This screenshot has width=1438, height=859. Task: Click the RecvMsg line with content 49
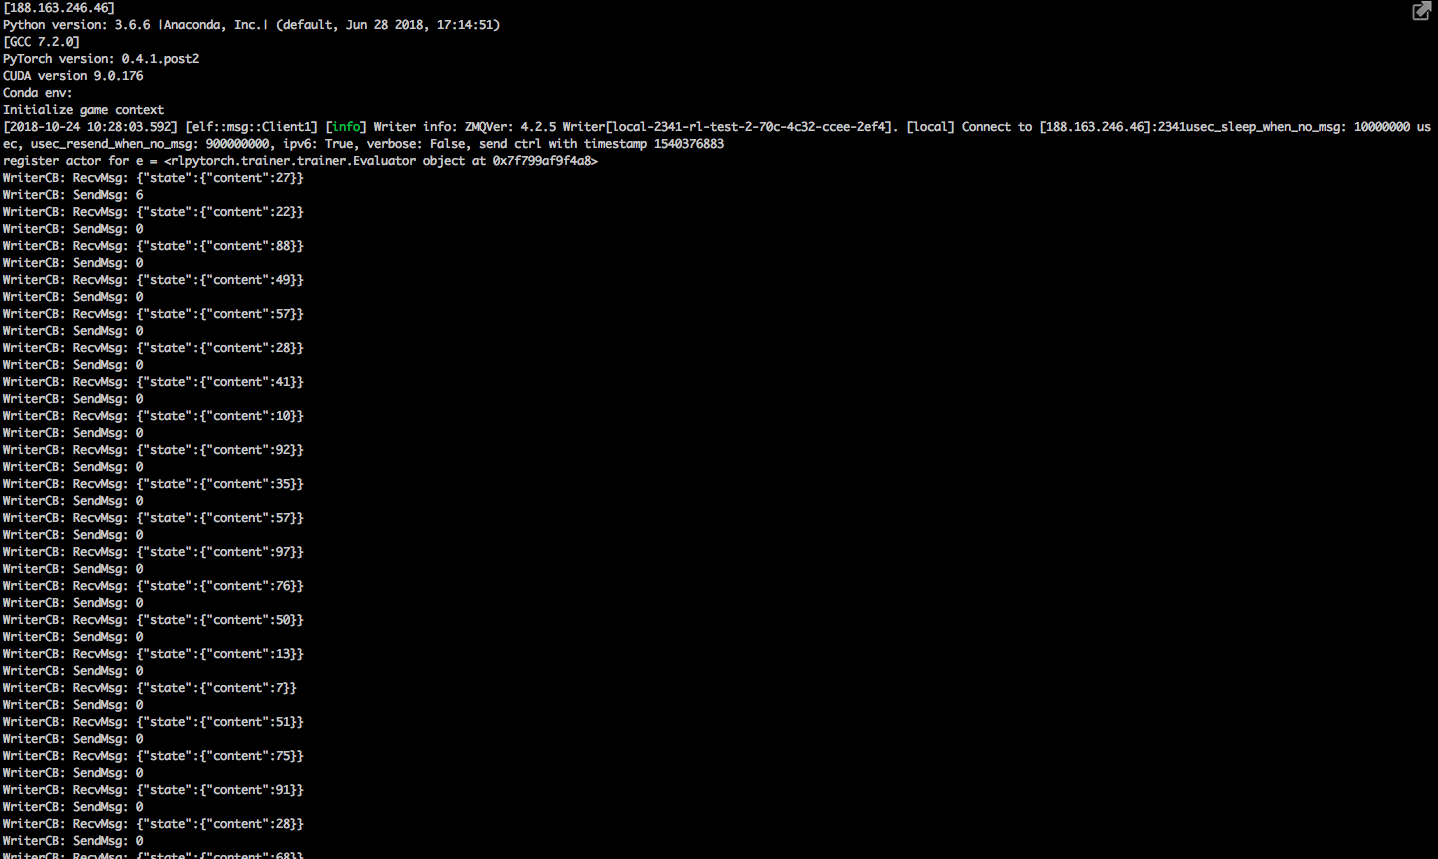point(153,280)
